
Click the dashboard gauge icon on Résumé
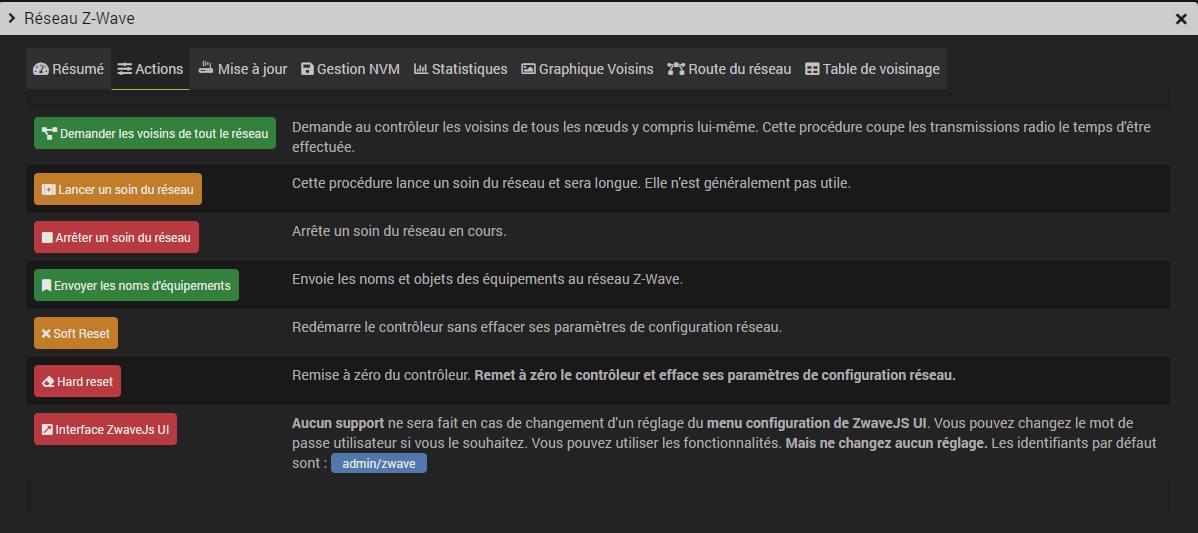point(40,69)
